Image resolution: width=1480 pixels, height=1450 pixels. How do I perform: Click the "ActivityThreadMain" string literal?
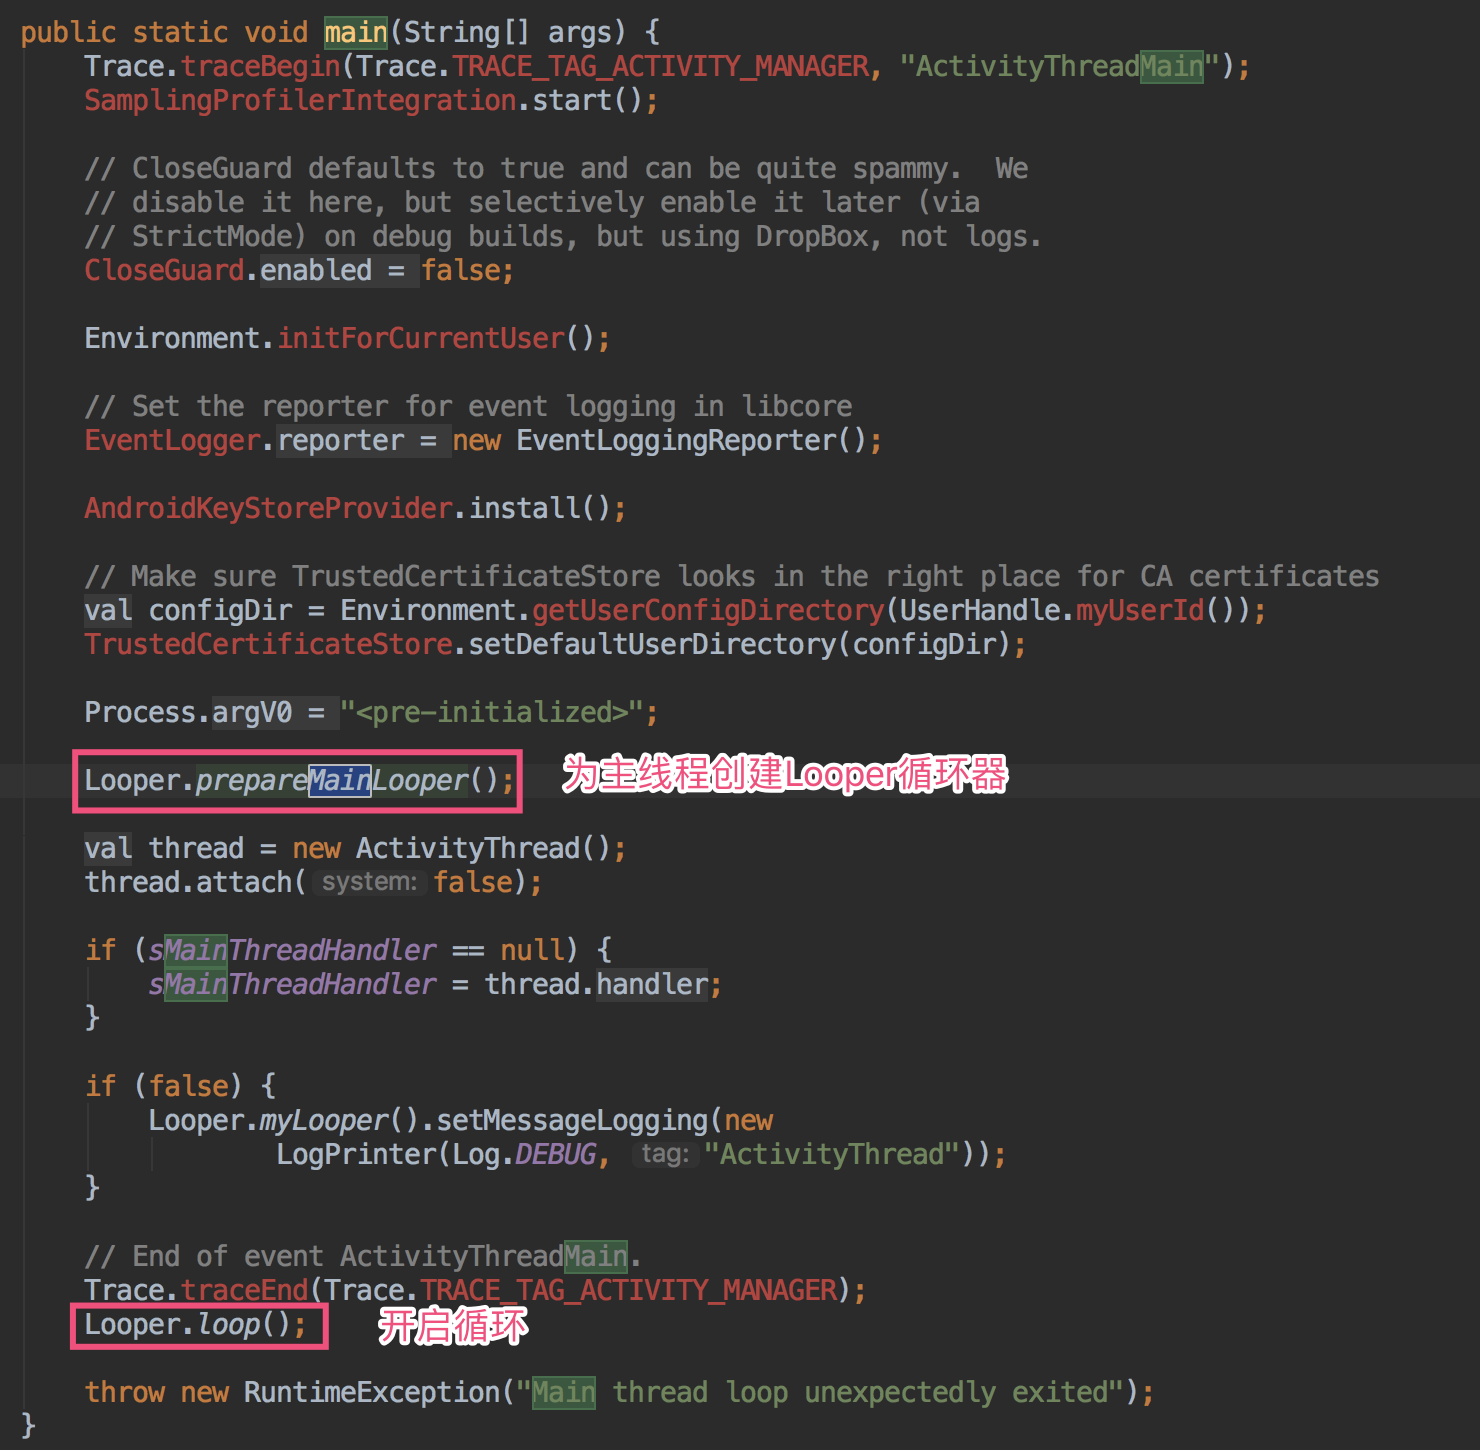click(1060, 66)
